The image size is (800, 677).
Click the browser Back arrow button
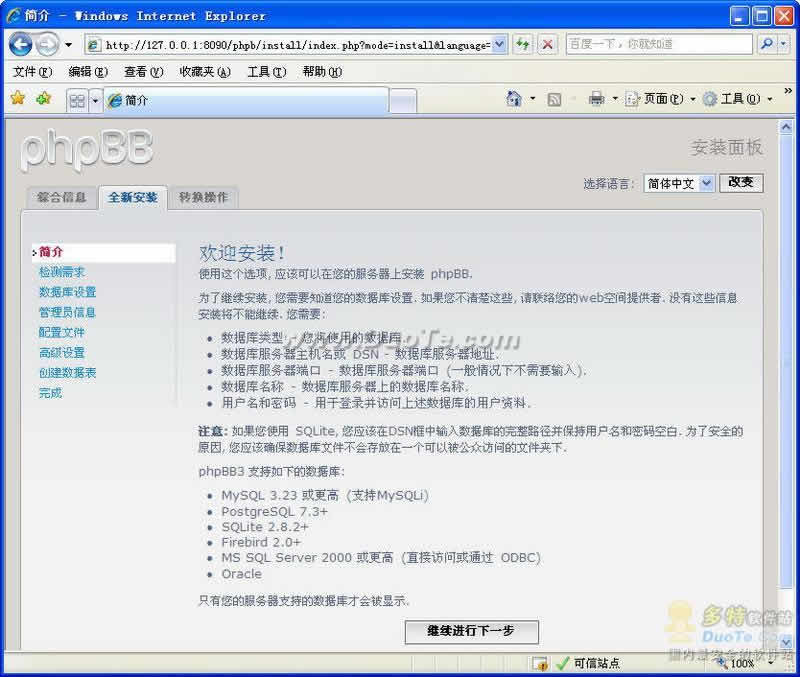pos(20,44)
